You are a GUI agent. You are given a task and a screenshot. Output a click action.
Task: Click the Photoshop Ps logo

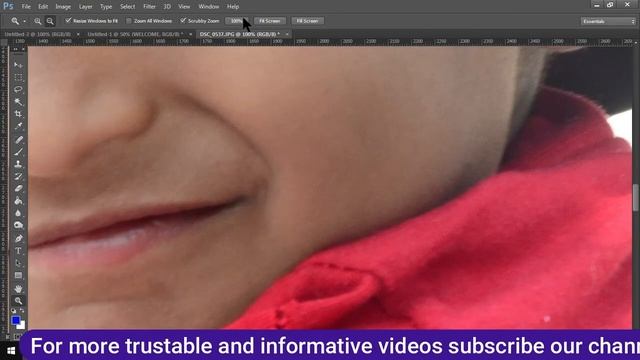[x=8, y=6]
